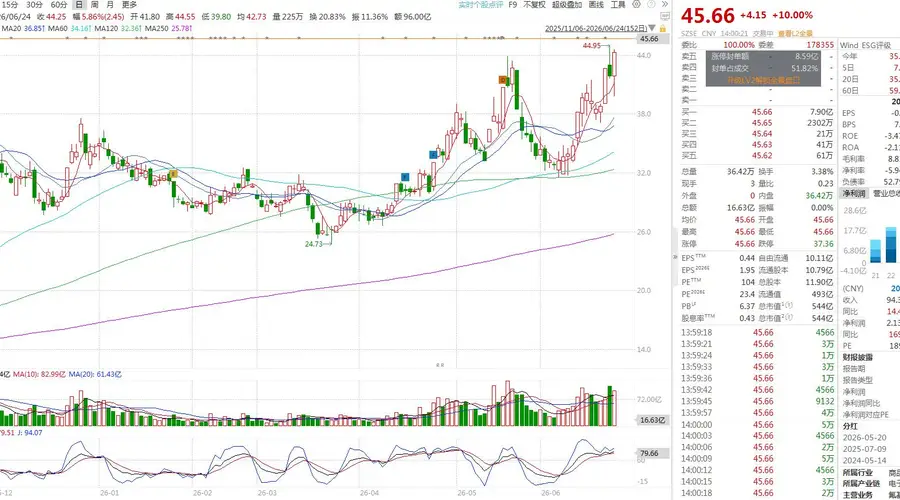Switch to the 60分 chart tab
900x500 pixels.
59,5
